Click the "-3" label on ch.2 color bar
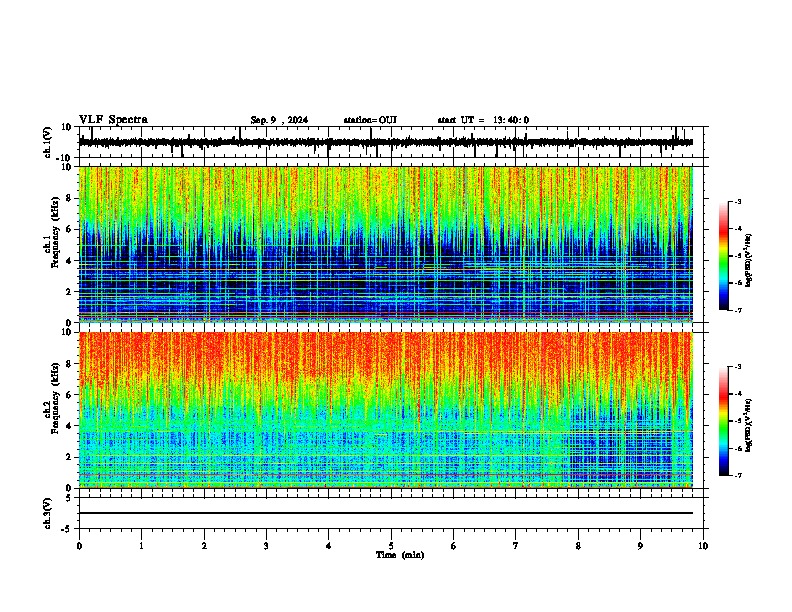 pyautogui.click(x=738, y=367)
